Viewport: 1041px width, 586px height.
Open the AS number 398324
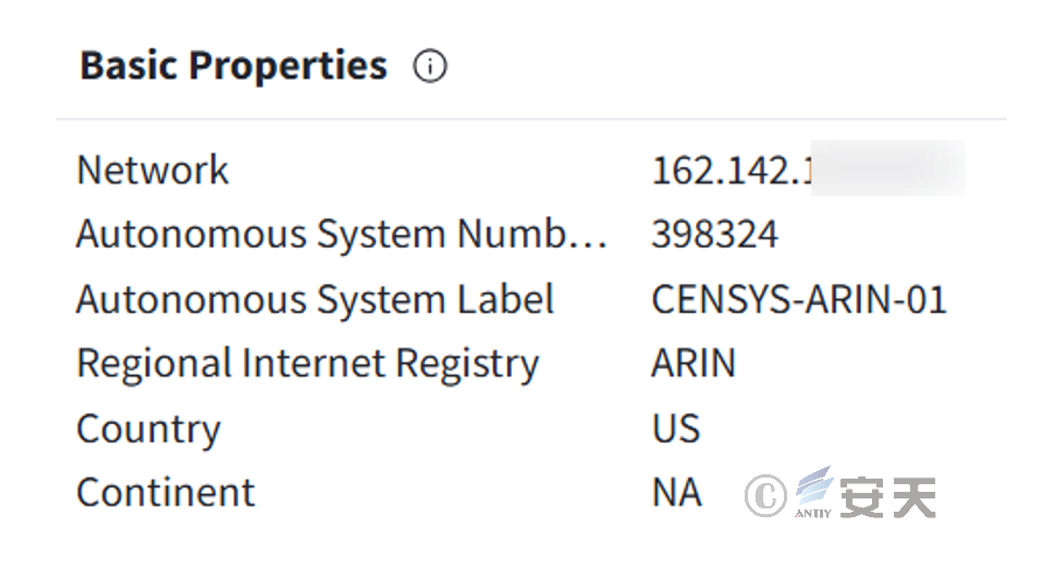click(714, 235)
